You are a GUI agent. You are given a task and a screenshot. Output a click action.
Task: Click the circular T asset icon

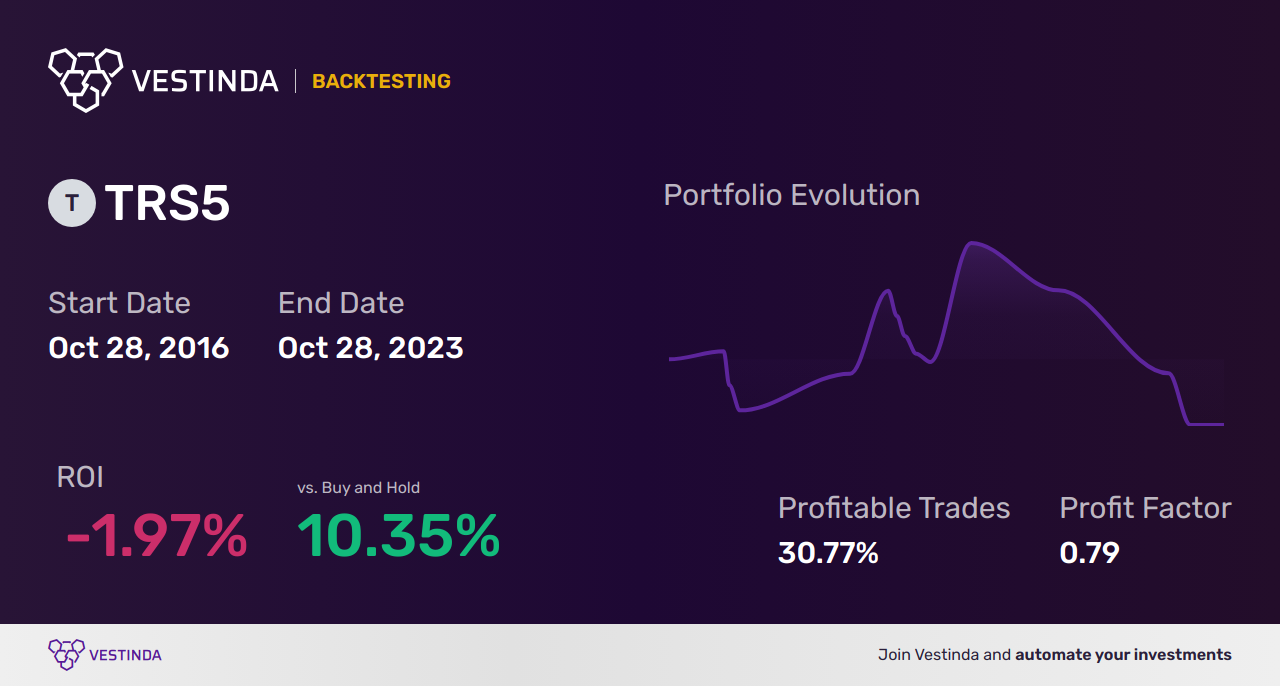pyautogui.click(x=72, y=203)
